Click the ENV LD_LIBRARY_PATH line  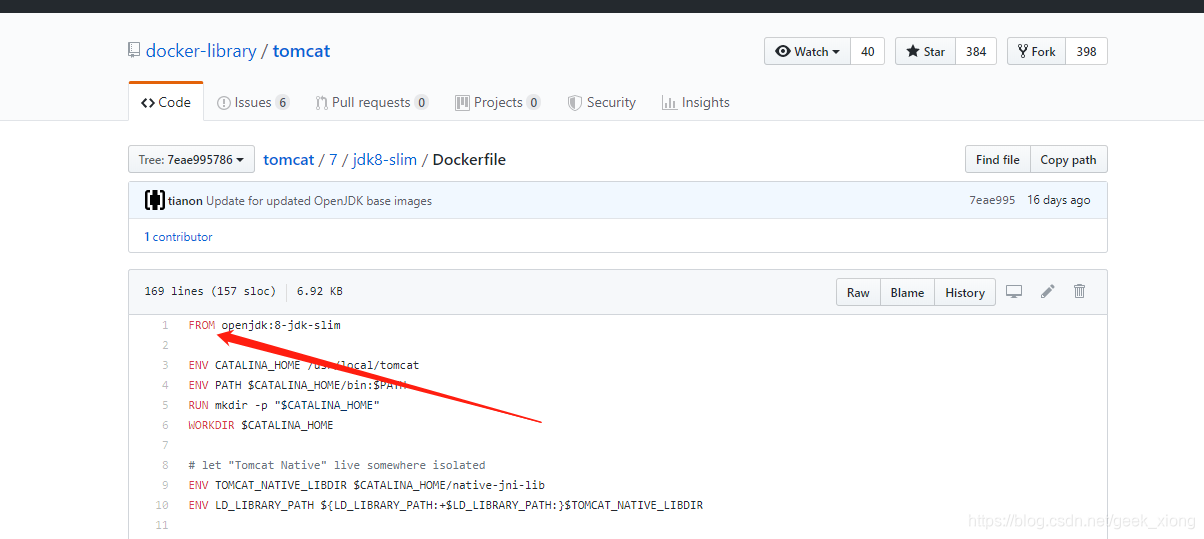pyautogui.click(x=445, y=505)
